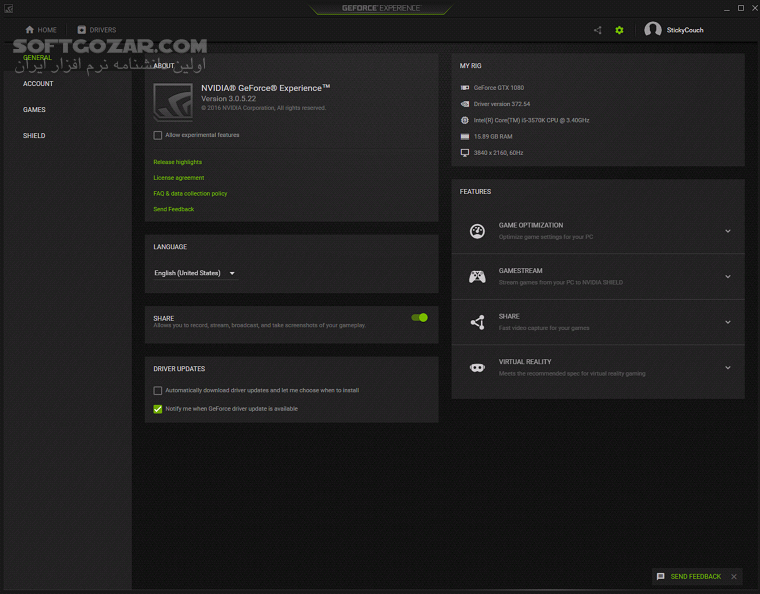Click the Game Optimization title
Screen dimensions: 760x594
[531, 225]
